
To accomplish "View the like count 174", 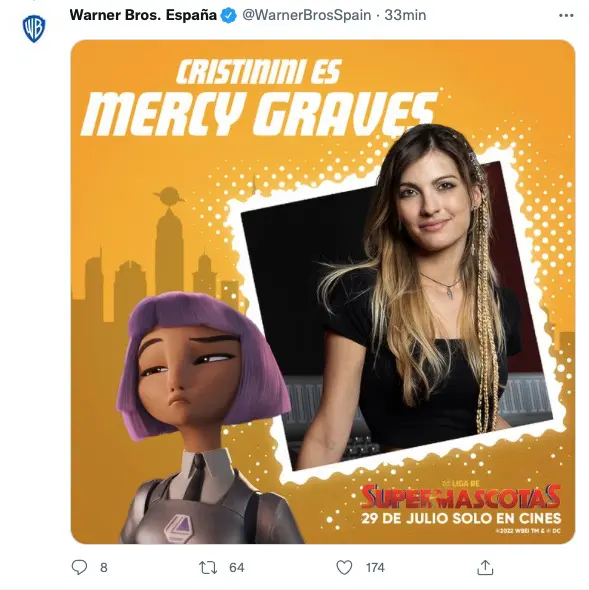I will pyautogui.click(x=375, y=567).
